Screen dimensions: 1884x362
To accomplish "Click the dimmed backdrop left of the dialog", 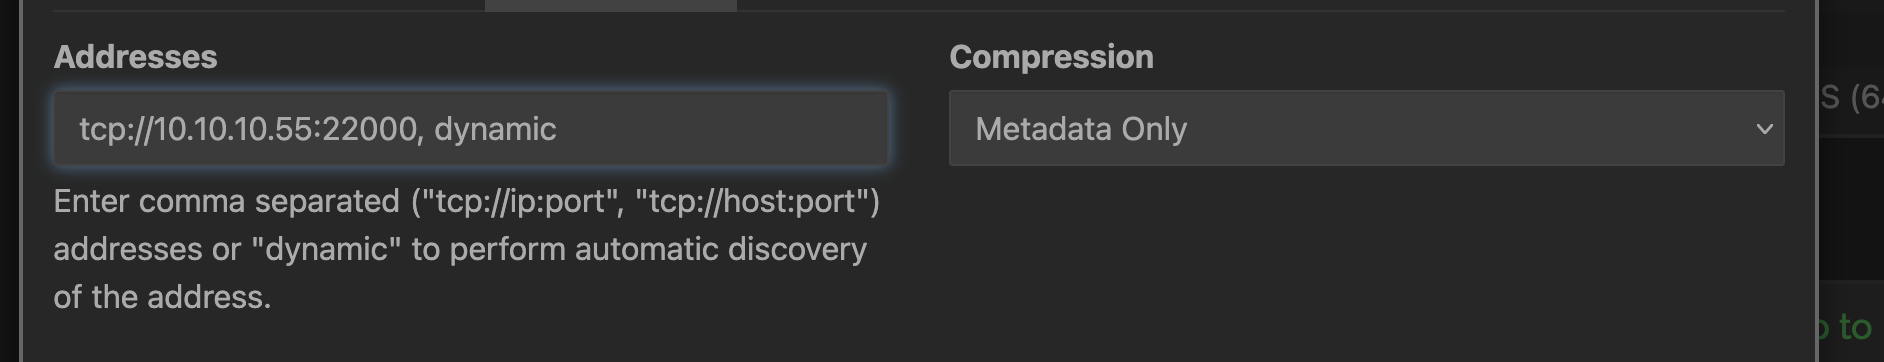I will (10, 181).
